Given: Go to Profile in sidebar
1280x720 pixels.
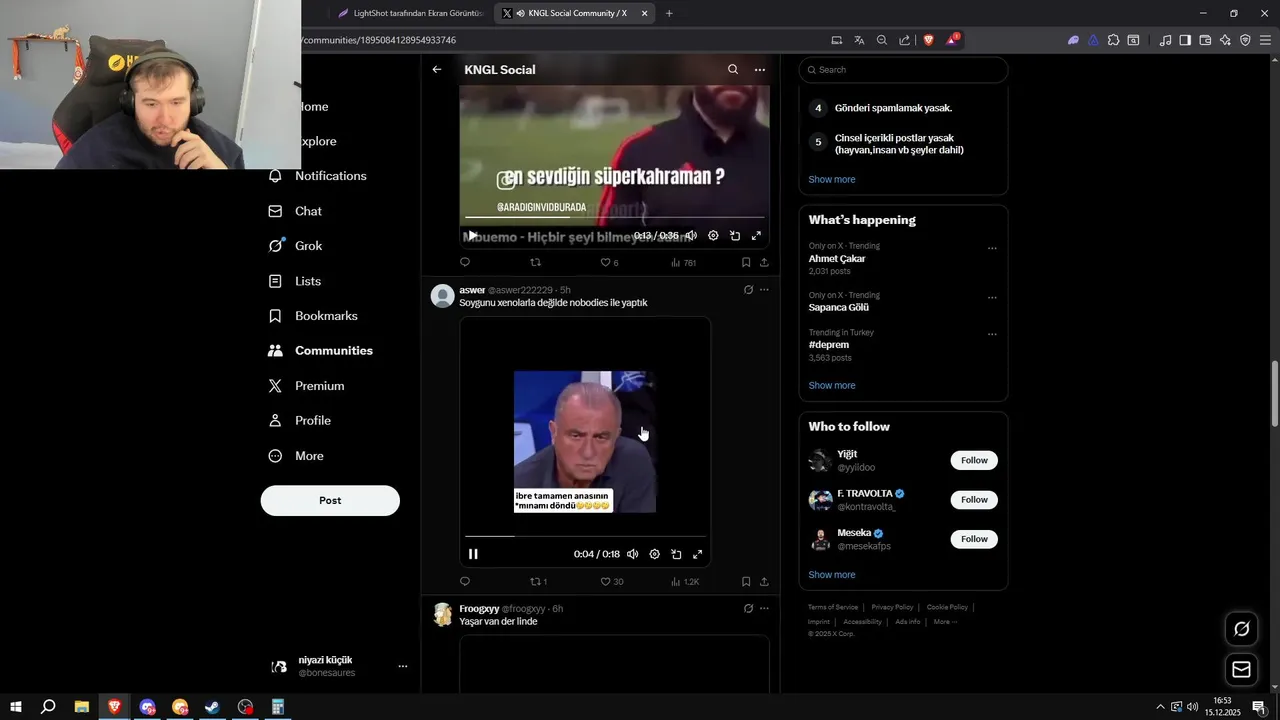Looking at the screenshot, I should point(300,421).
